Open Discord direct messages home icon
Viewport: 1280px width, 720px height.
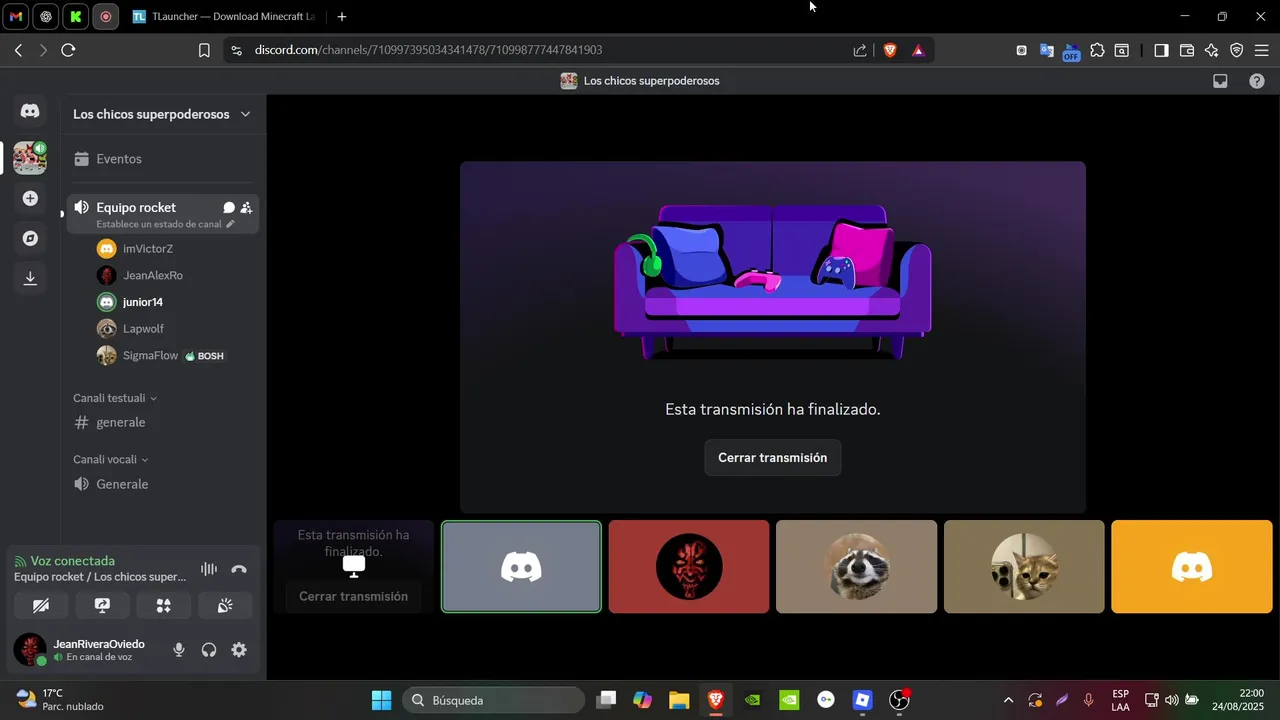point(30,111)
